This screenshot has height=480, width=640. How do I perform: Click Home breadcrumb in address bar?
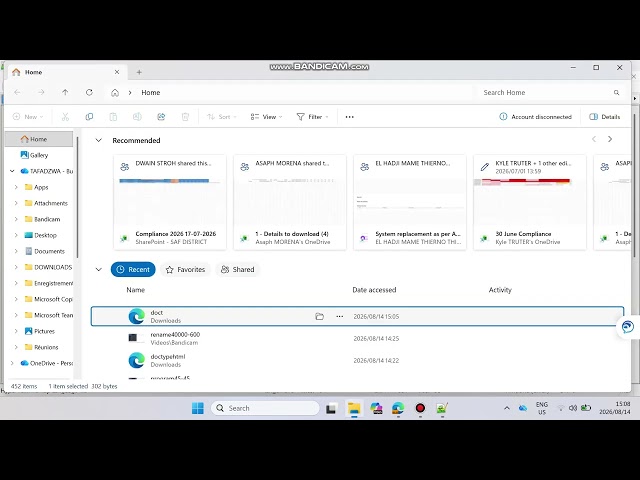coord(151,93)
